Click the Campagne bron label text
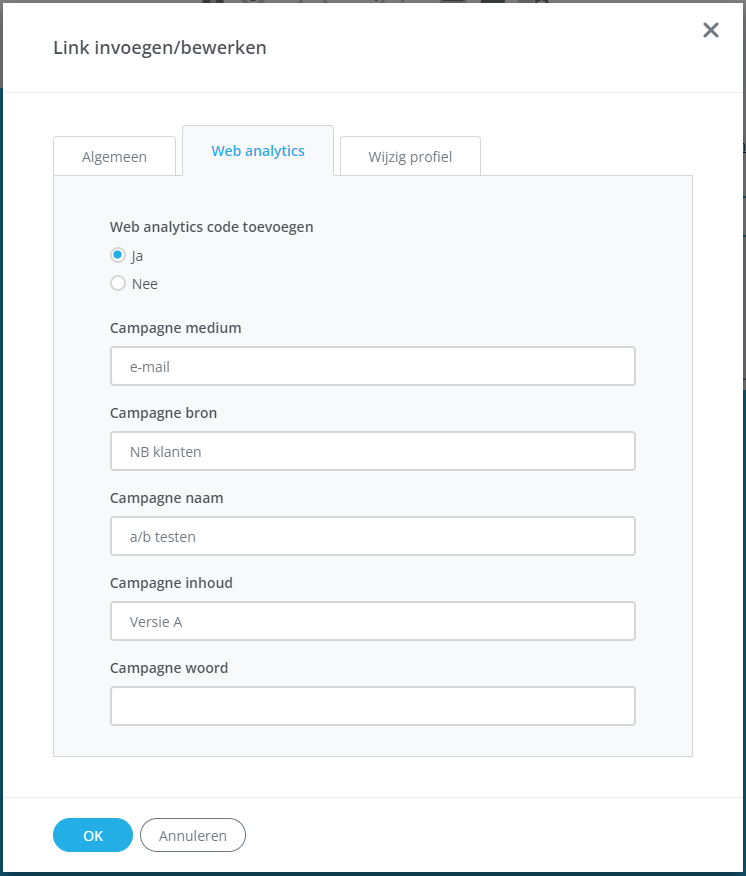This screenshot has width=746, height=876. tap(163, 412)
